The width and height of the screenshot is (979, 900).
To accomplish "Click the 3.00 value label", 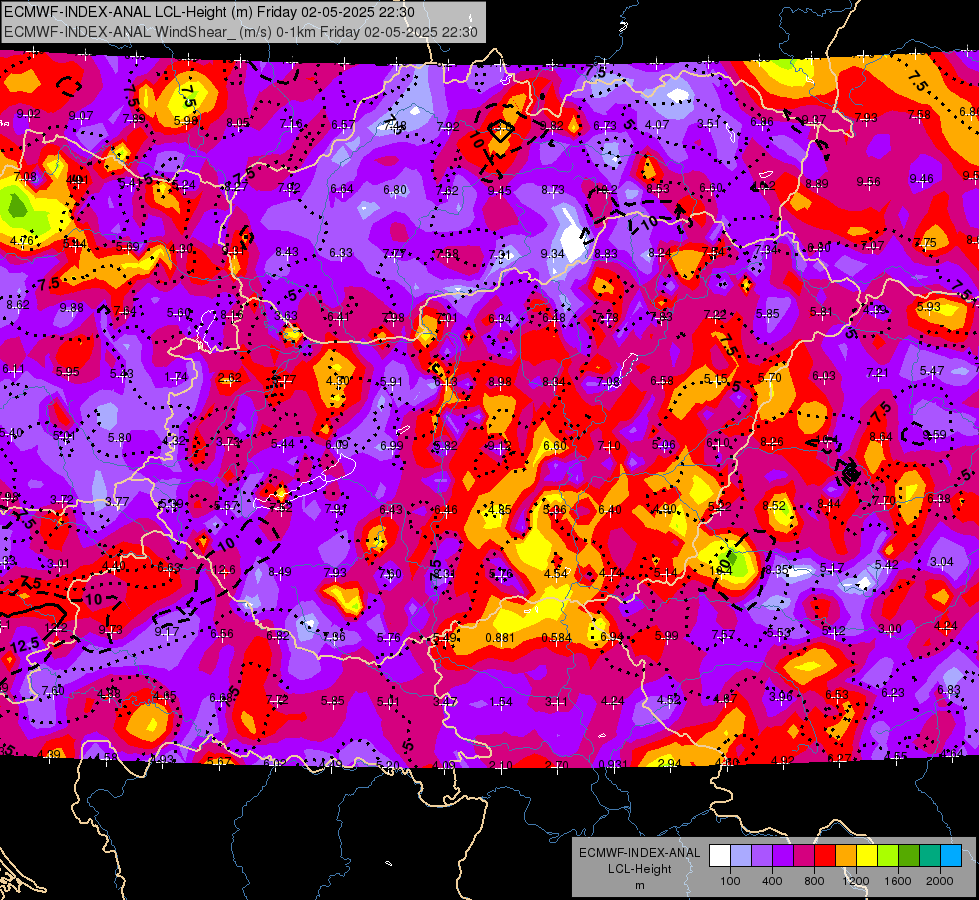I will [890, 628].
